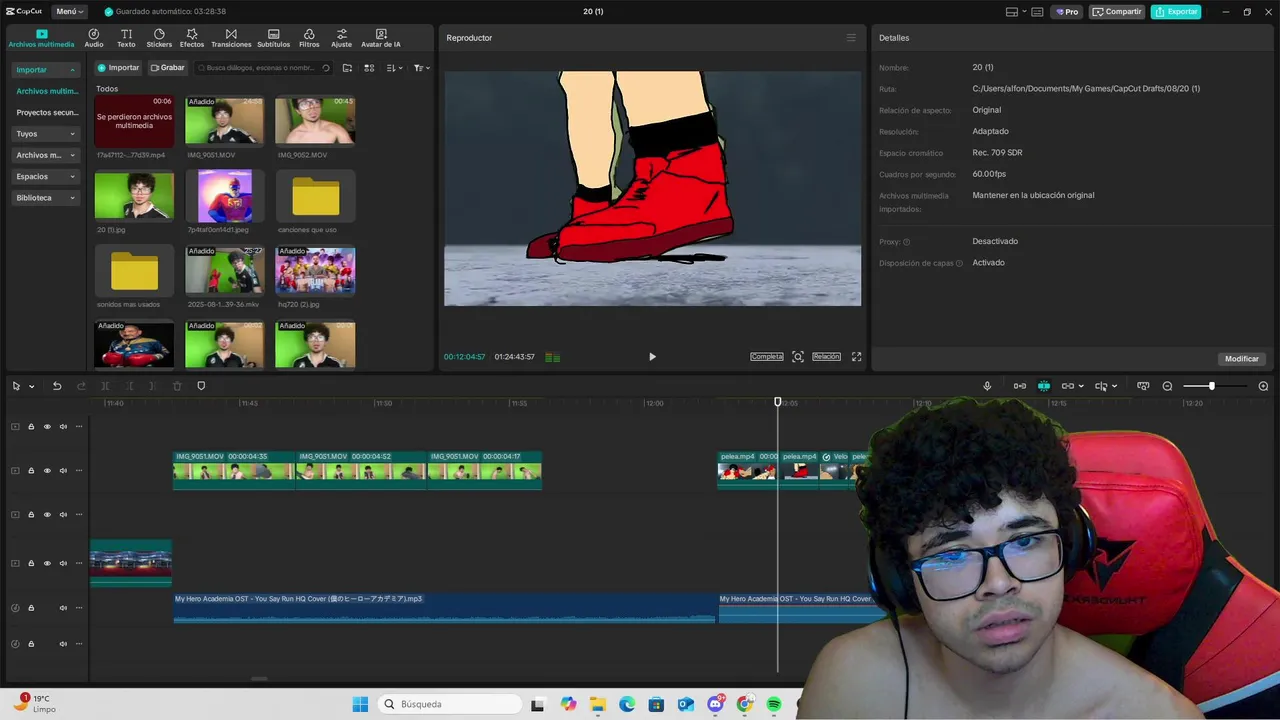Enter fullscreen preview
This screenshot has height=720, width=1280.
point(856,357)
